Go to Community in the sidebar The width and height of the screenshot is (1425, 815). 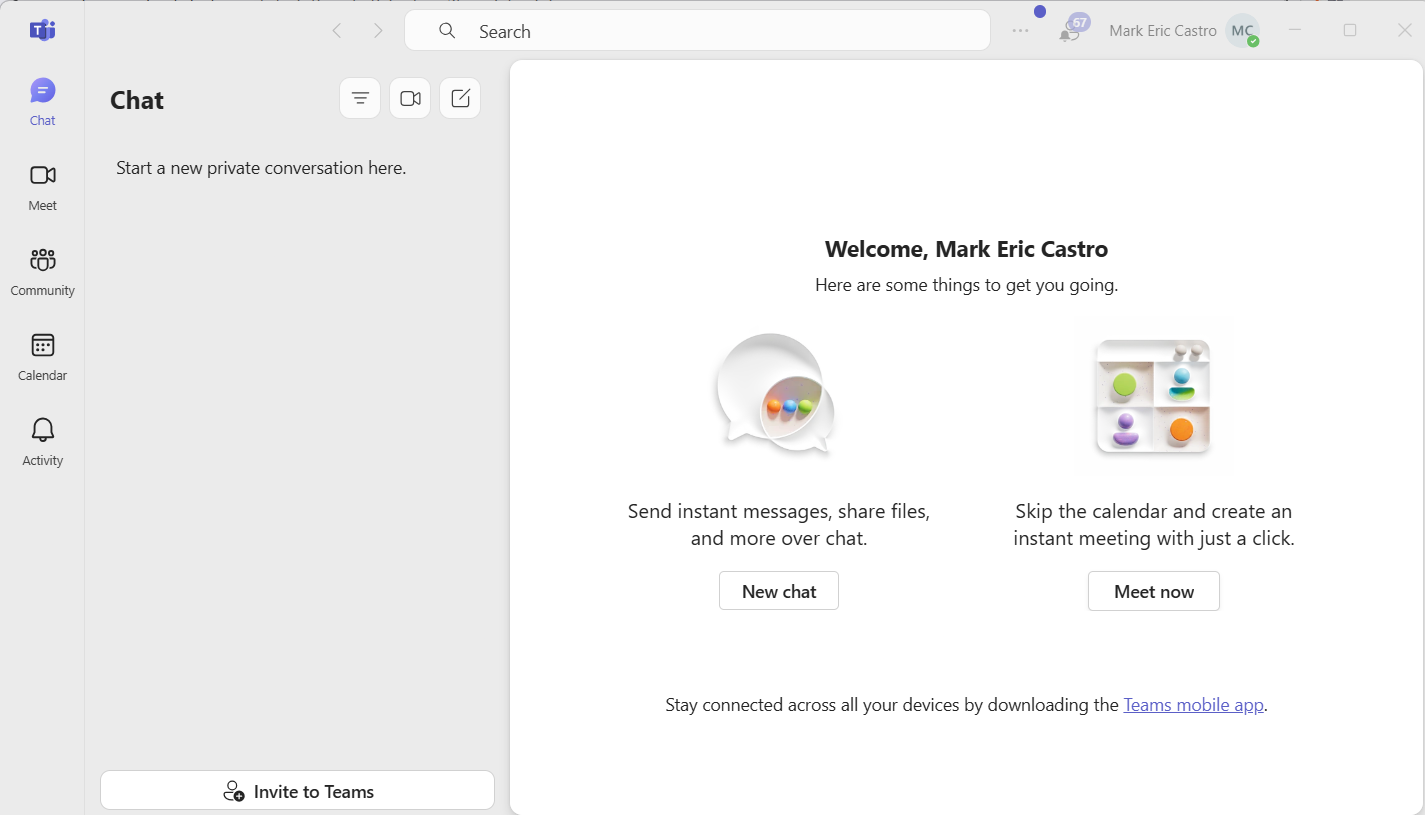click(x=42, y=273)
